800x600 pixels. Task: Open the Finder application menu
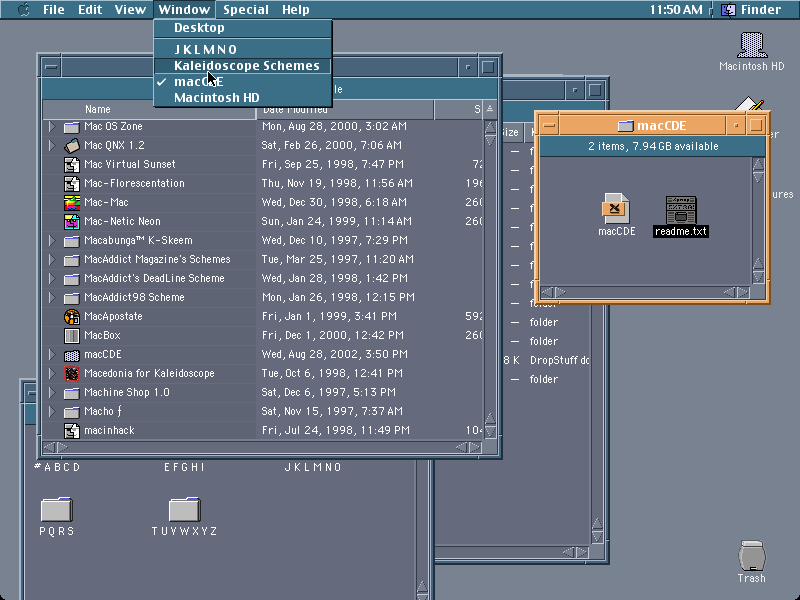(754, 9)
